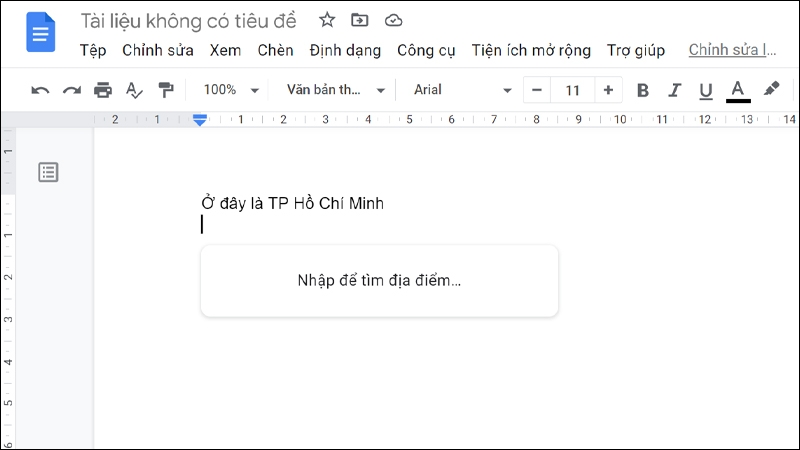Open the Chèn menu

[276, 51]
